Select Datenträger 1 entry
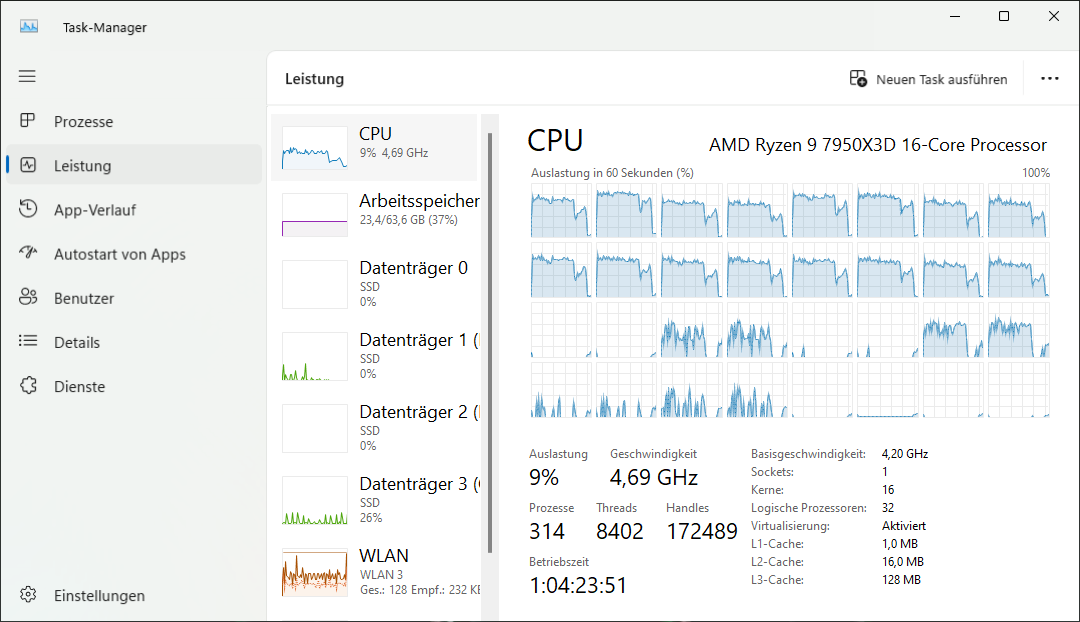The image size is (1080, 622). point(375,355)
